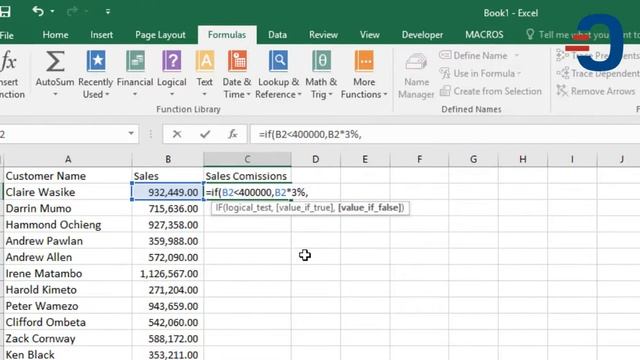Click the Customer Name header cell

coord(68,176)
